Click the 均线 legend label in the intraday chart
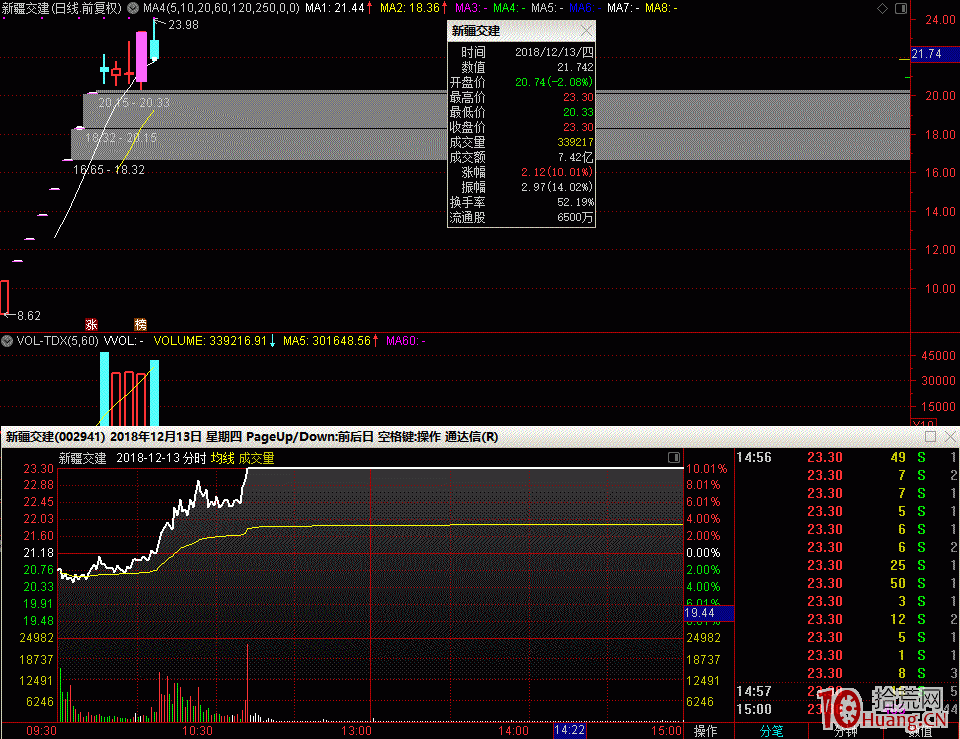This screenshot has width=960, height=739. (221, 458)
